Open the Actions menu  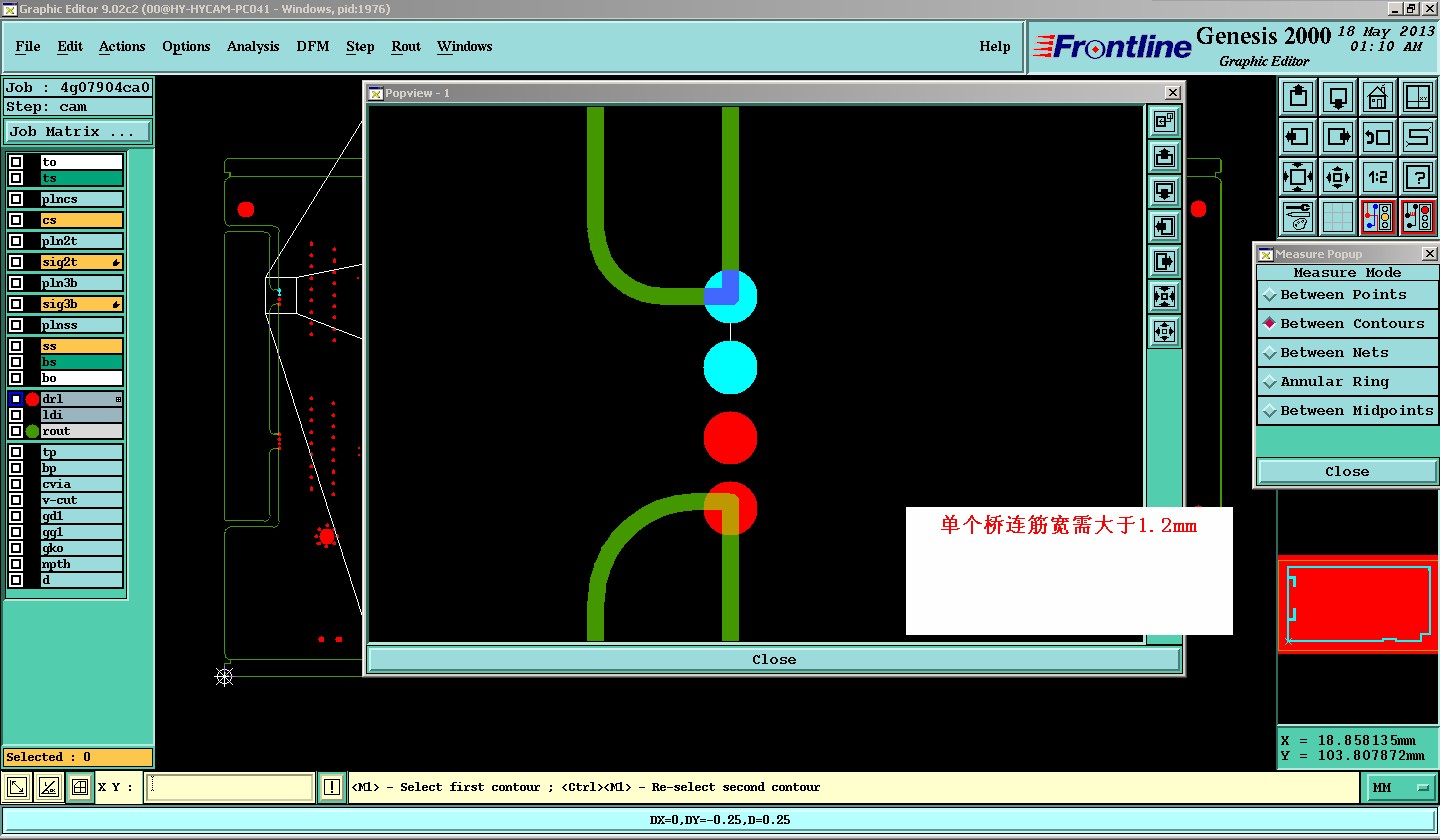point(122,47)
